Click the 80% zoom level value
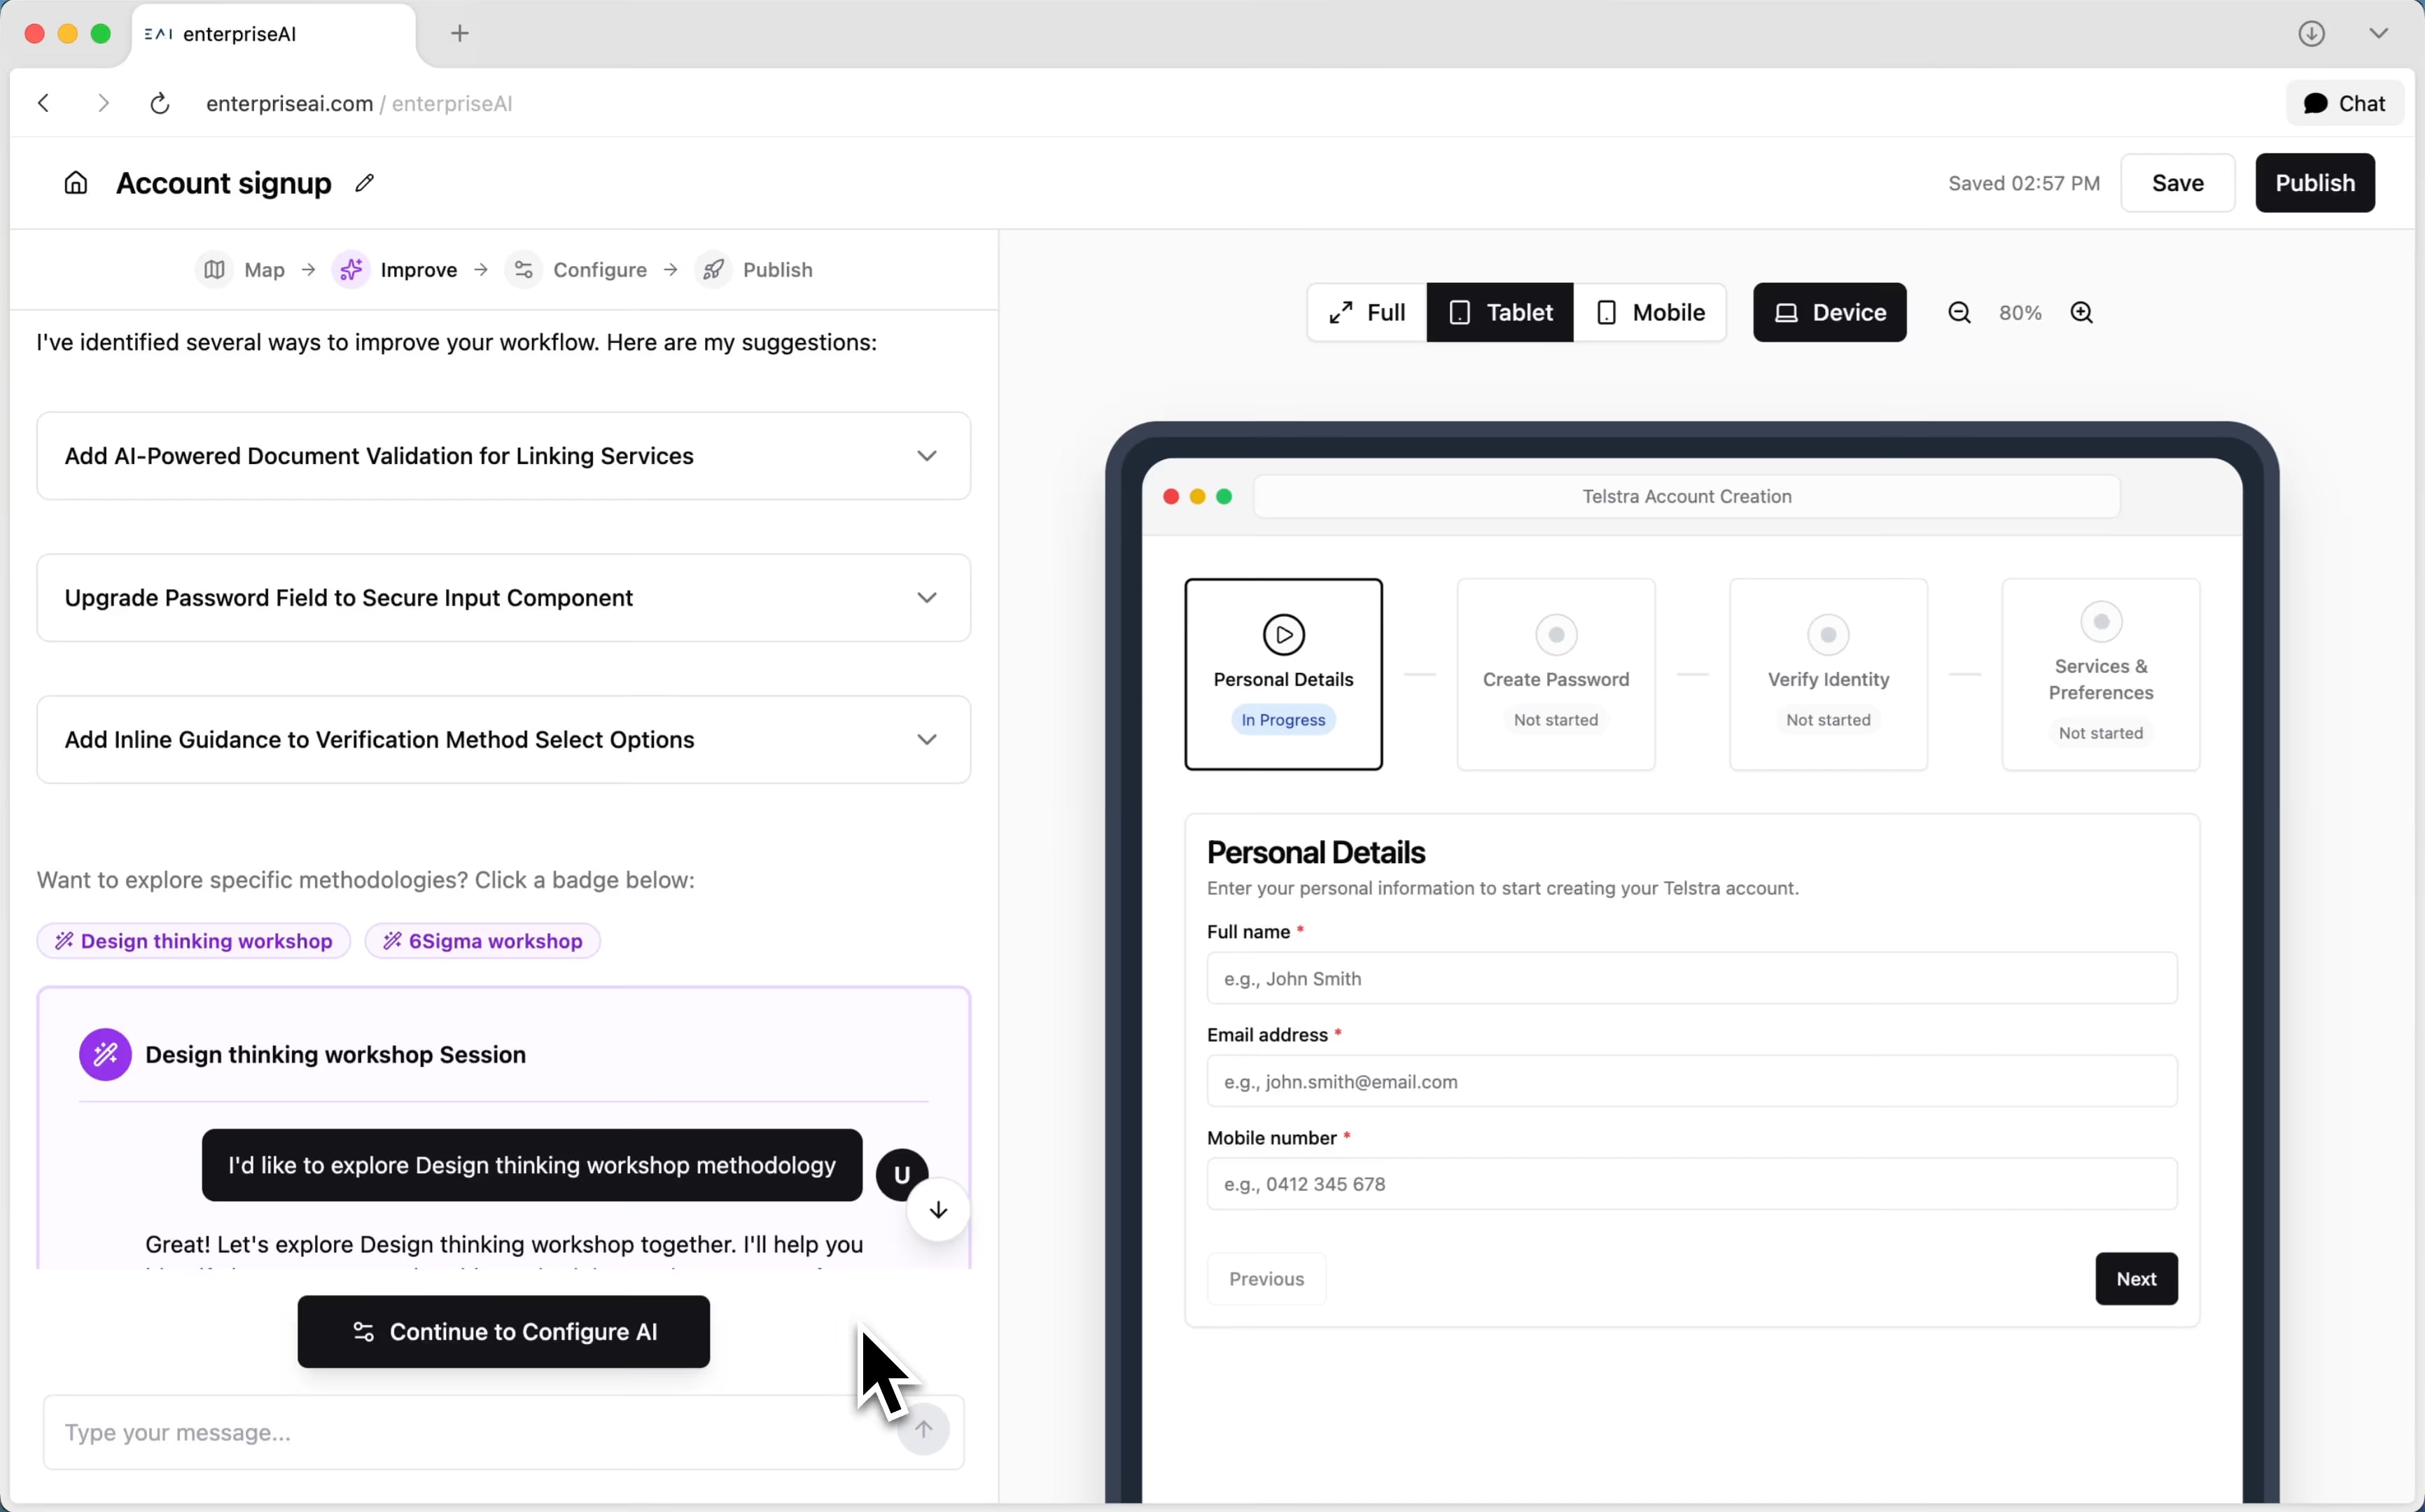The height and width of the screenshot is (1512, 2425). (x=2020, y=313)
